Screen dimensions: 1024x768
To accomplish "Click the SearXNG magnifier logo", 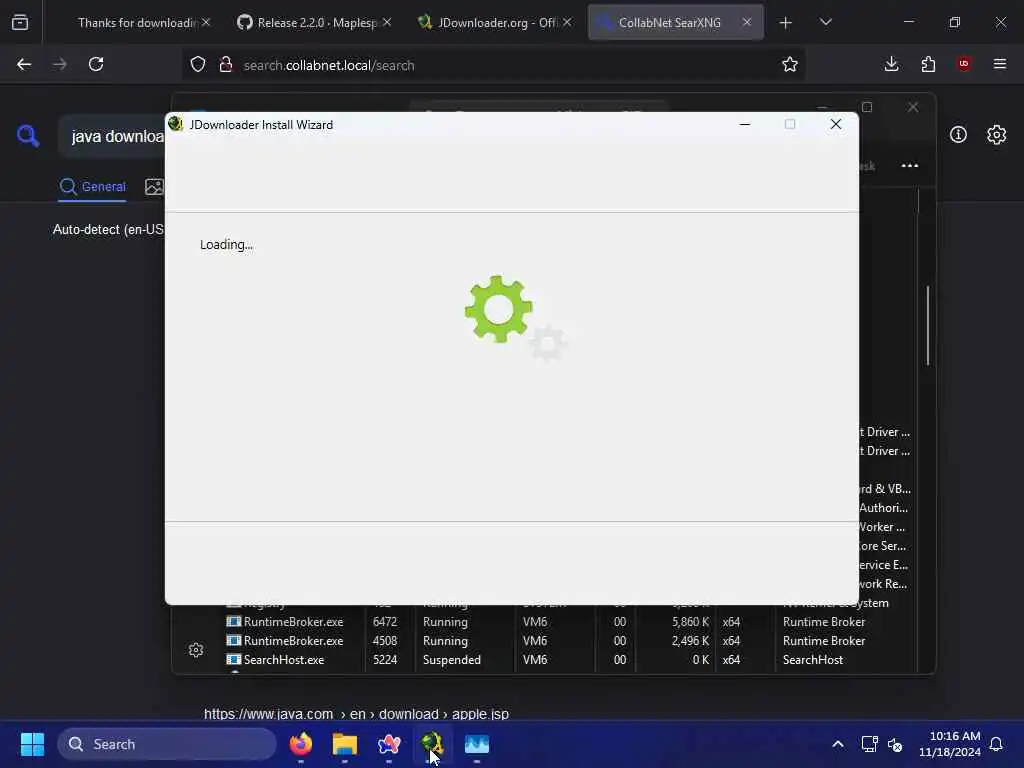I will (x=28, y=136).
